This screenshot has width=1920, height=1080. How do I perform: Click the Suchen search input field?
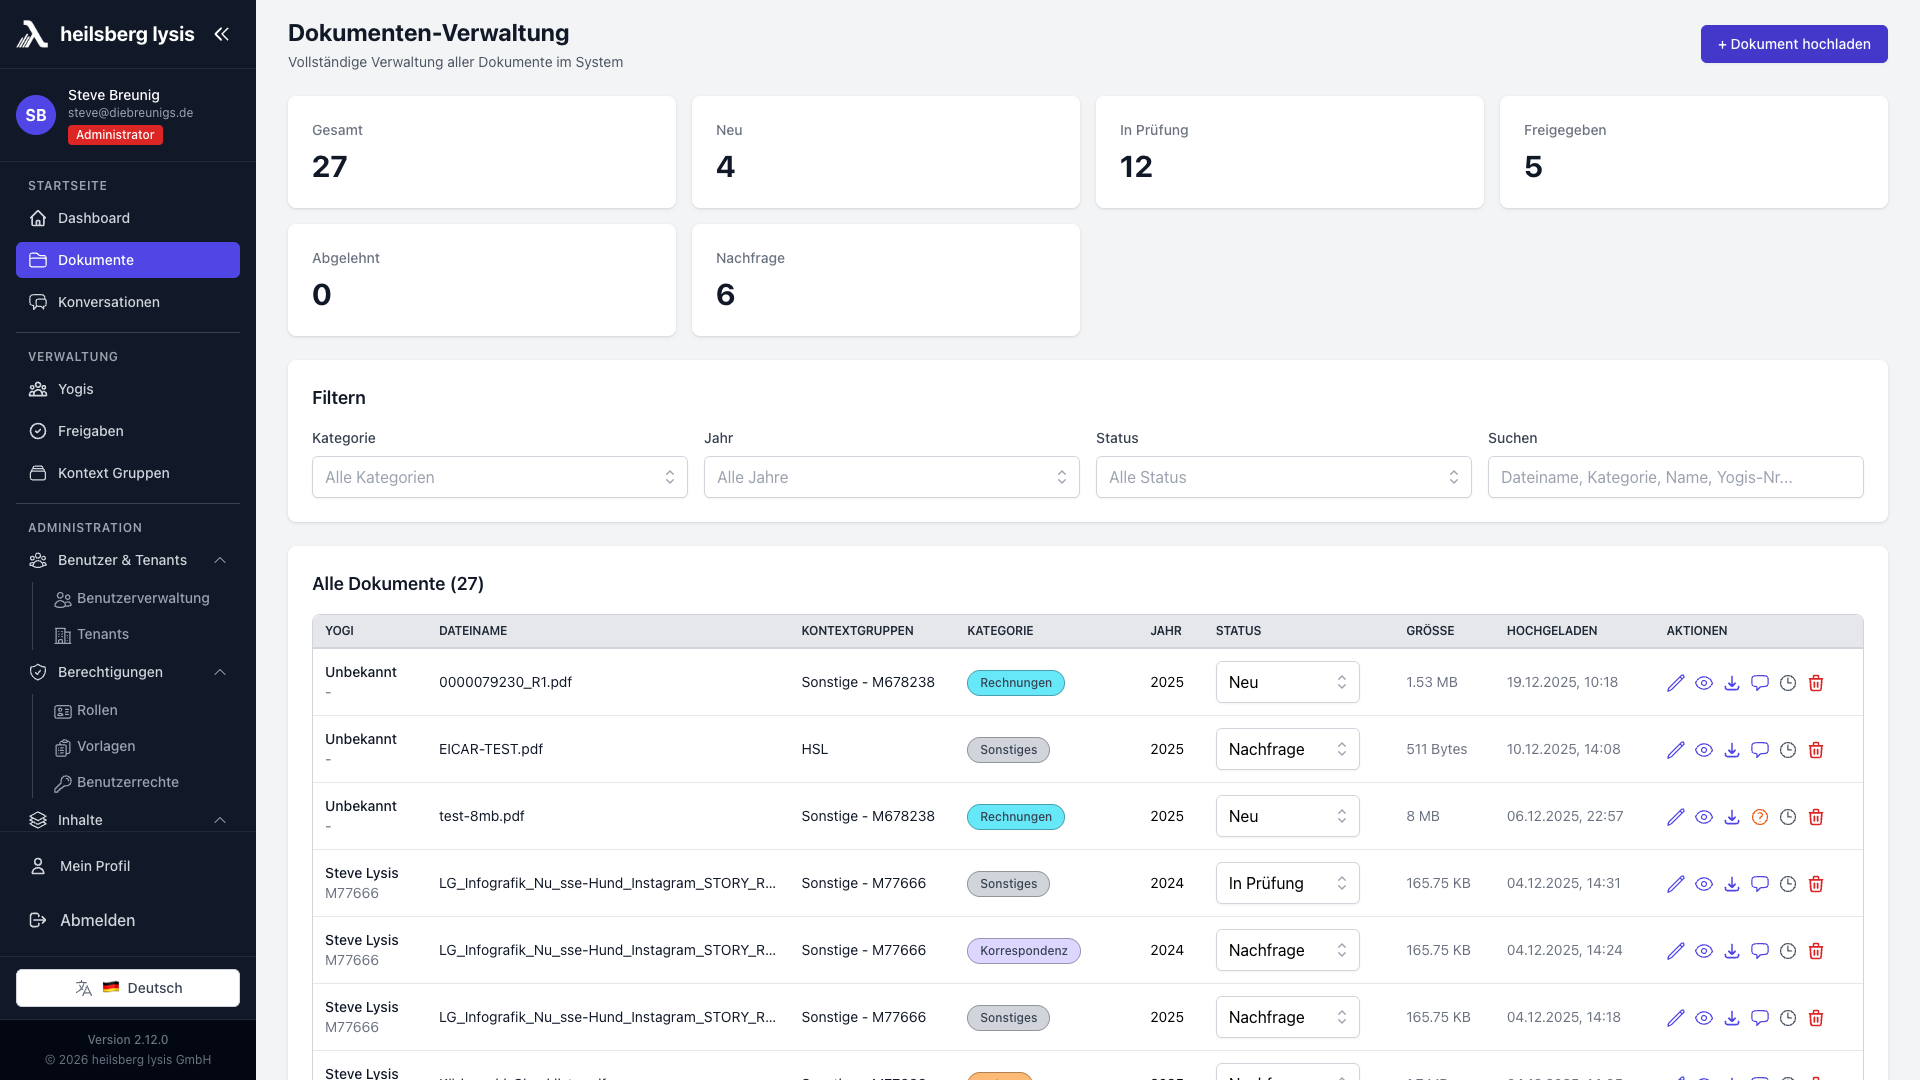point(1675,477)
